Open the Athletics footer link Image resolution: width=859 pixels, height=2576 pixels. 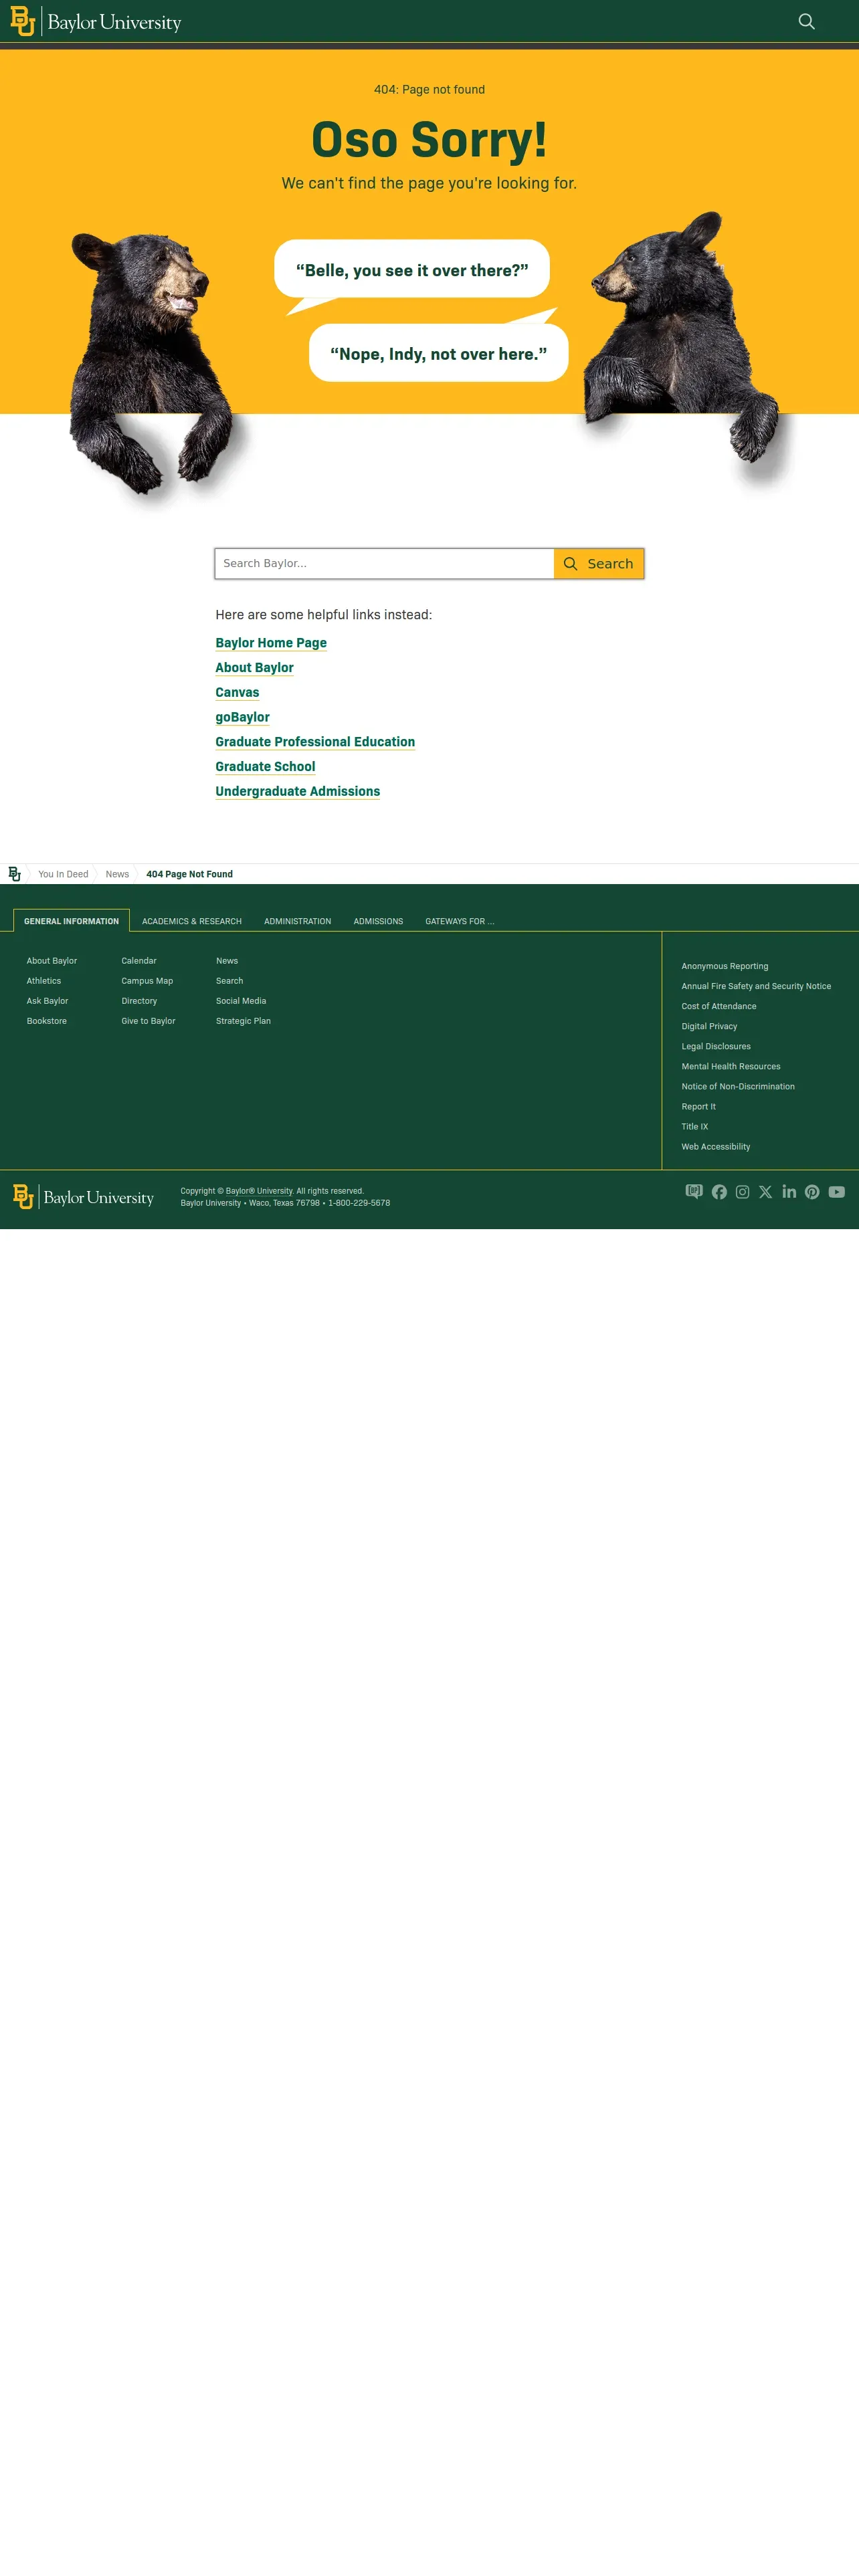44,981
